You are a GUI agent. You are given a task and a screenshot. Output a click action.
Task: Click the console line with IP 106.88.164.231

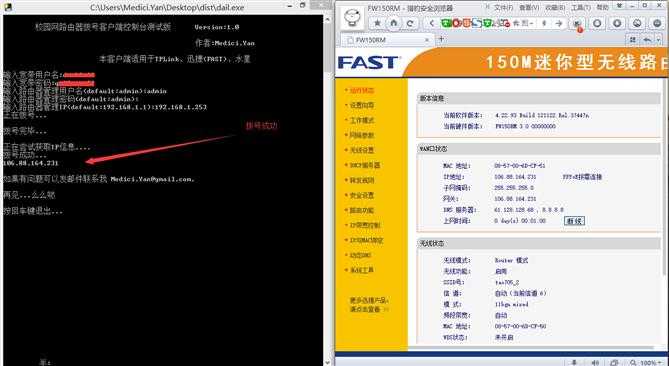coord(31,163)
